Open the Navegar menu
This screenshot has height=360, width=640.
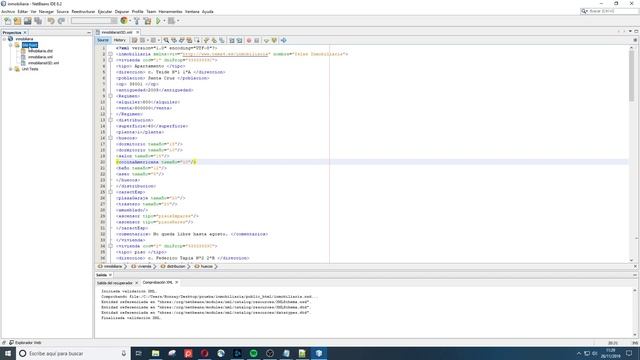tap(47, 11)
